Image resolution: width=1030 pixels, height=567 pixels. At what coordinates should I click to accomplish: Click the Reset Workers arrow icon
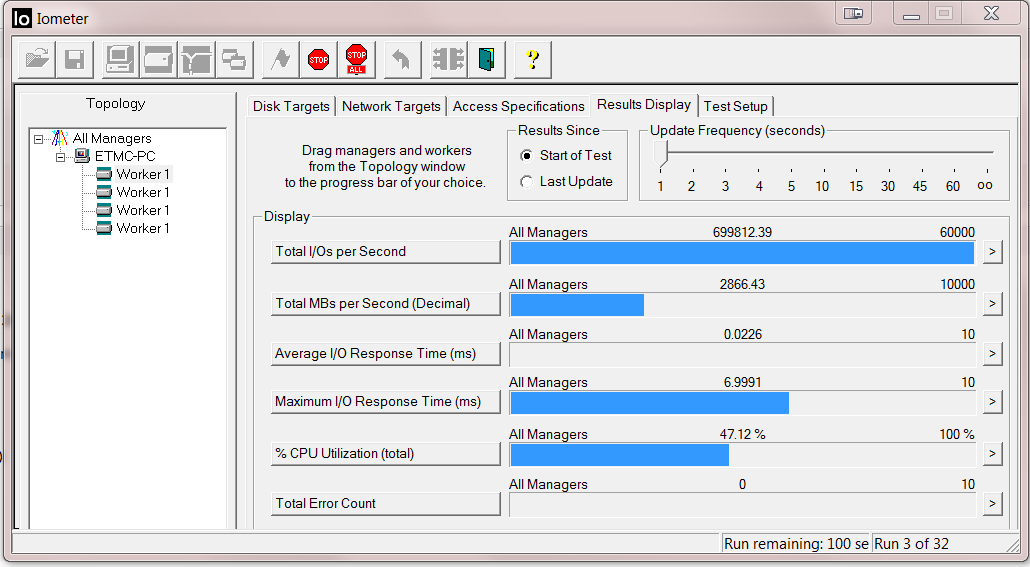pyautogui.click(x=401, y=60)
